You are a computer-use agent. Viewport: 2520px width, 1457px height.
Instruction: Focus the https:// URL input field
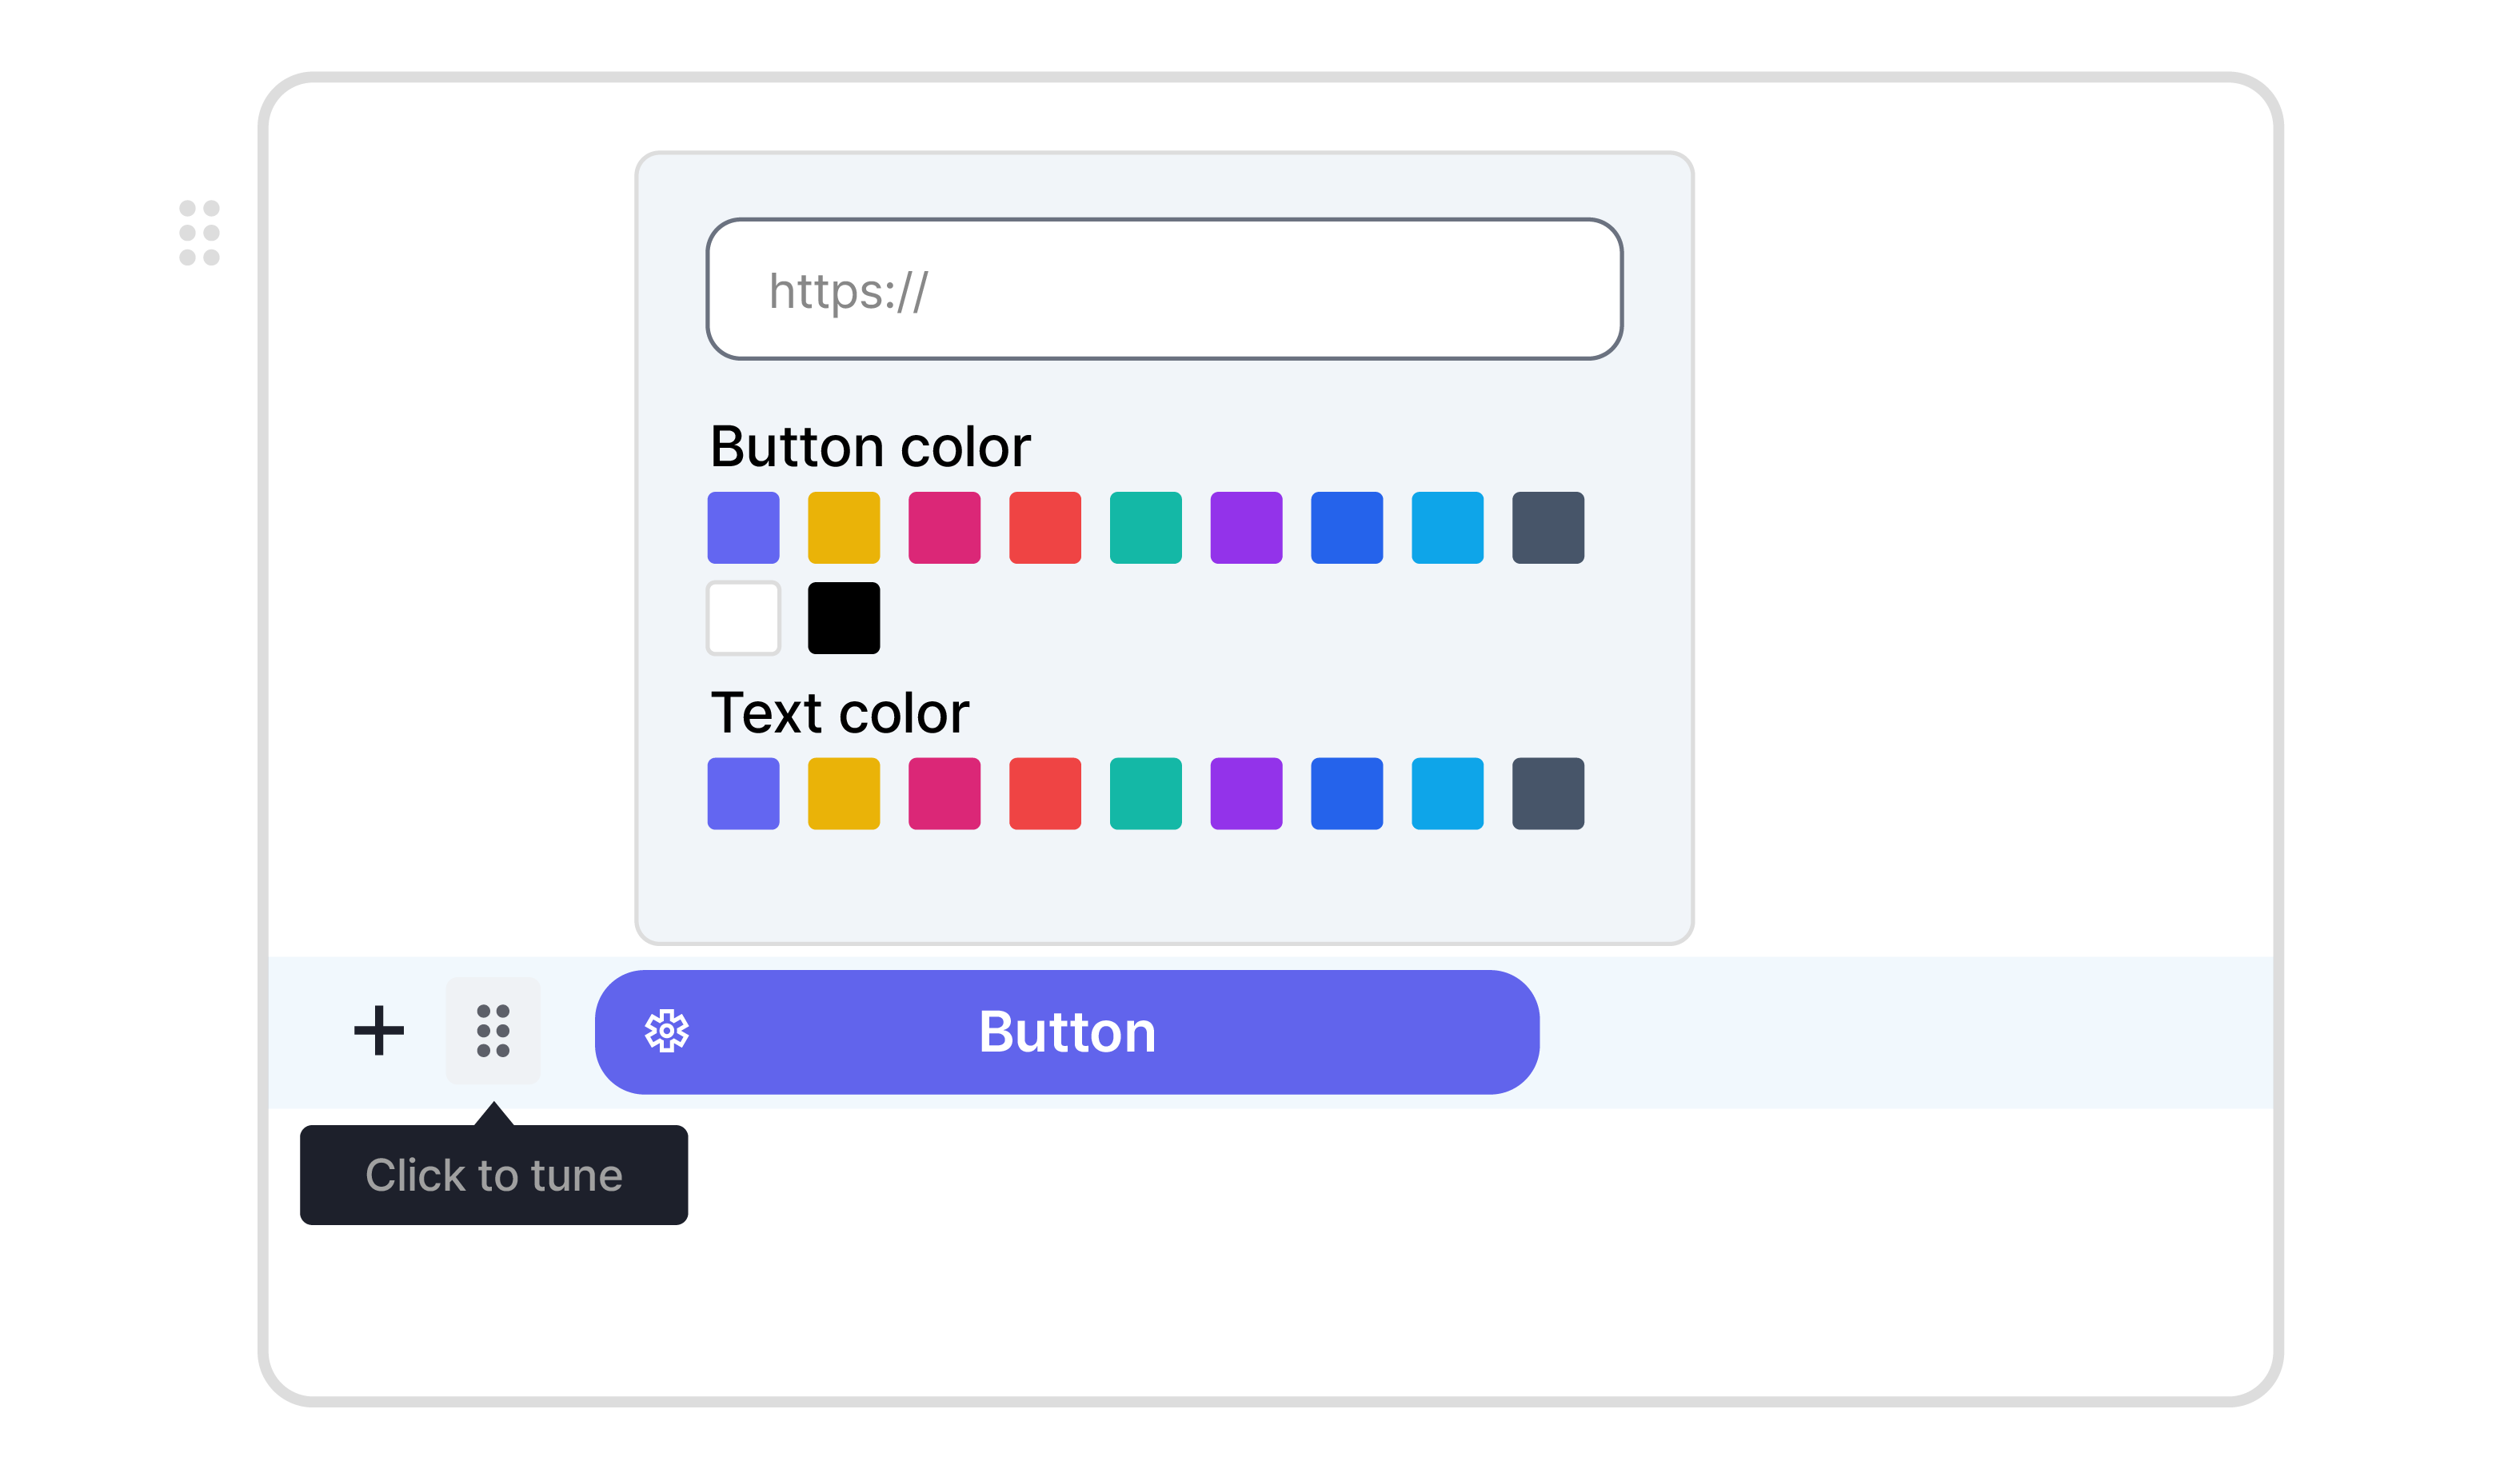click(x=1164, y=289)
